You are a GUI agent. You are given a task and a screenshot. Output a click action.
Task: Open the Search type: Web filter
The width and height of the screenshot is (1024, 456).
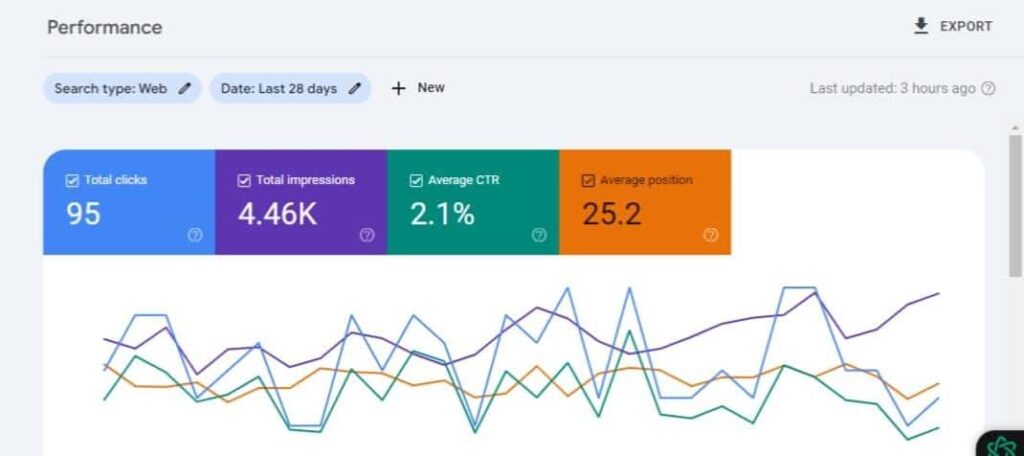pyautogui.click(x=111, y=88)
